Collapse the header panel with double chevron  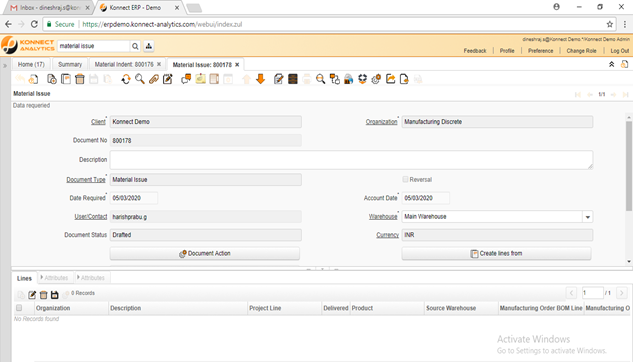click(612, 64)
